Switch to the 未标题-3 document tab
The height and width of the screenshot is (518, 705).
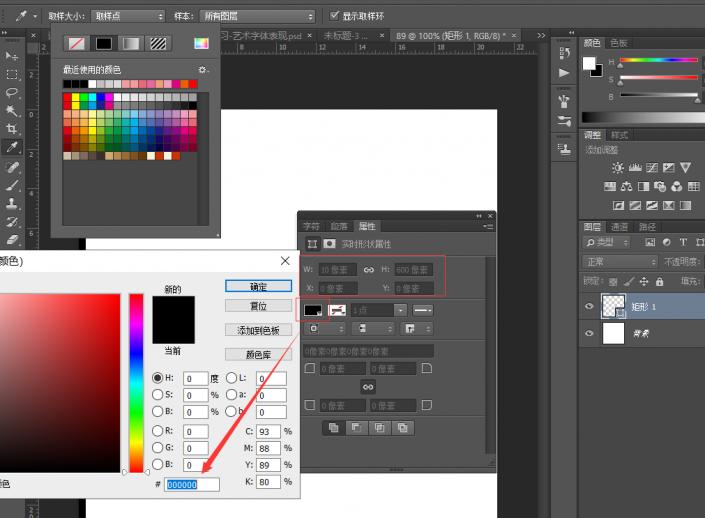coord(346,36)
